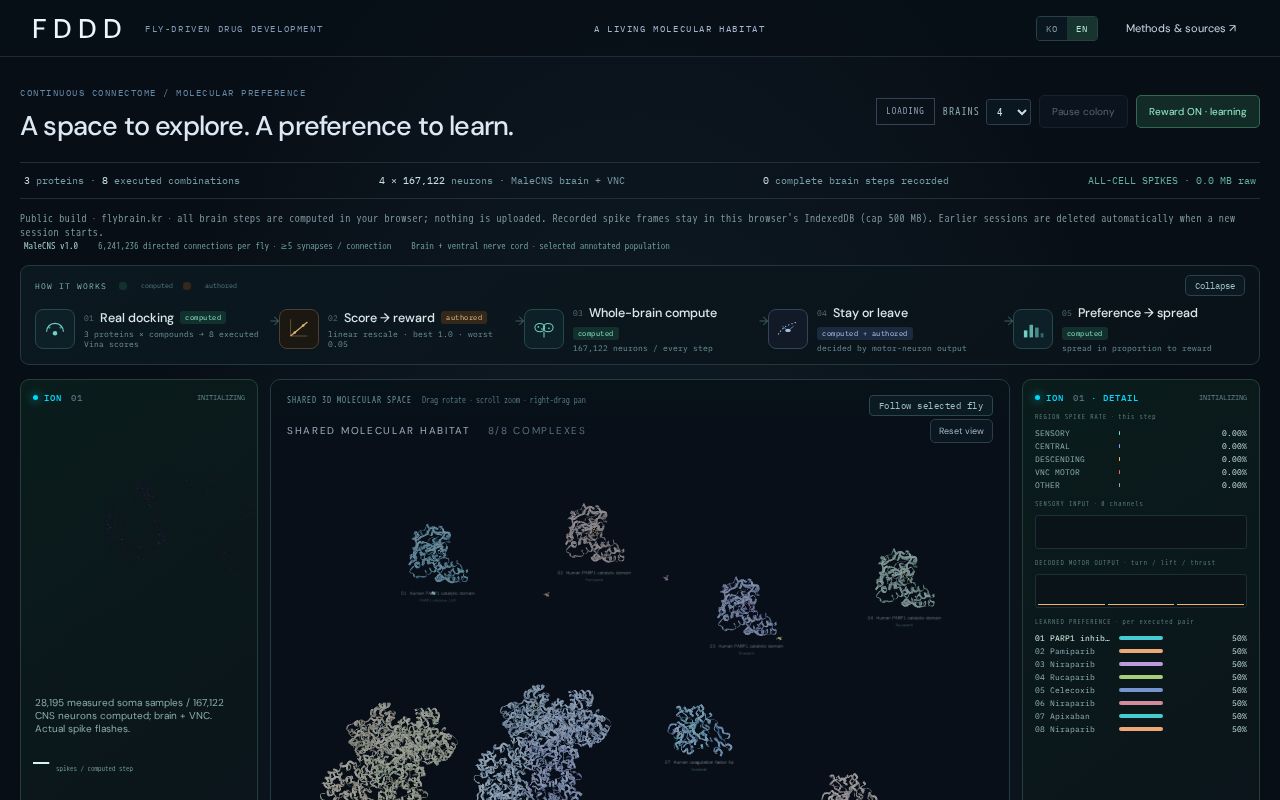Click the Pamiparib preference bar
This screenshot has height=800, width=1280.
point(1141,651)
